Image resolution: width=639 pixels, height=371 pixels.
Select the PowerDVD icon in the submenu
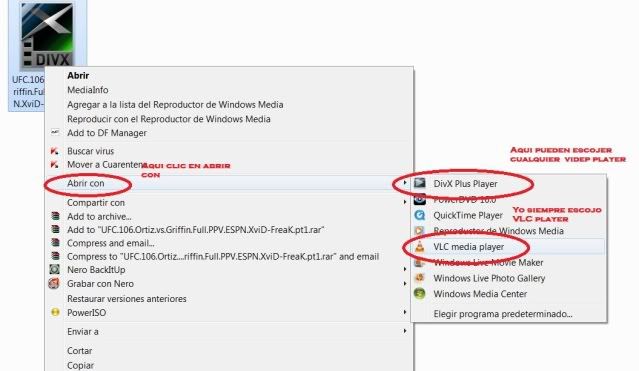[420, 199]
